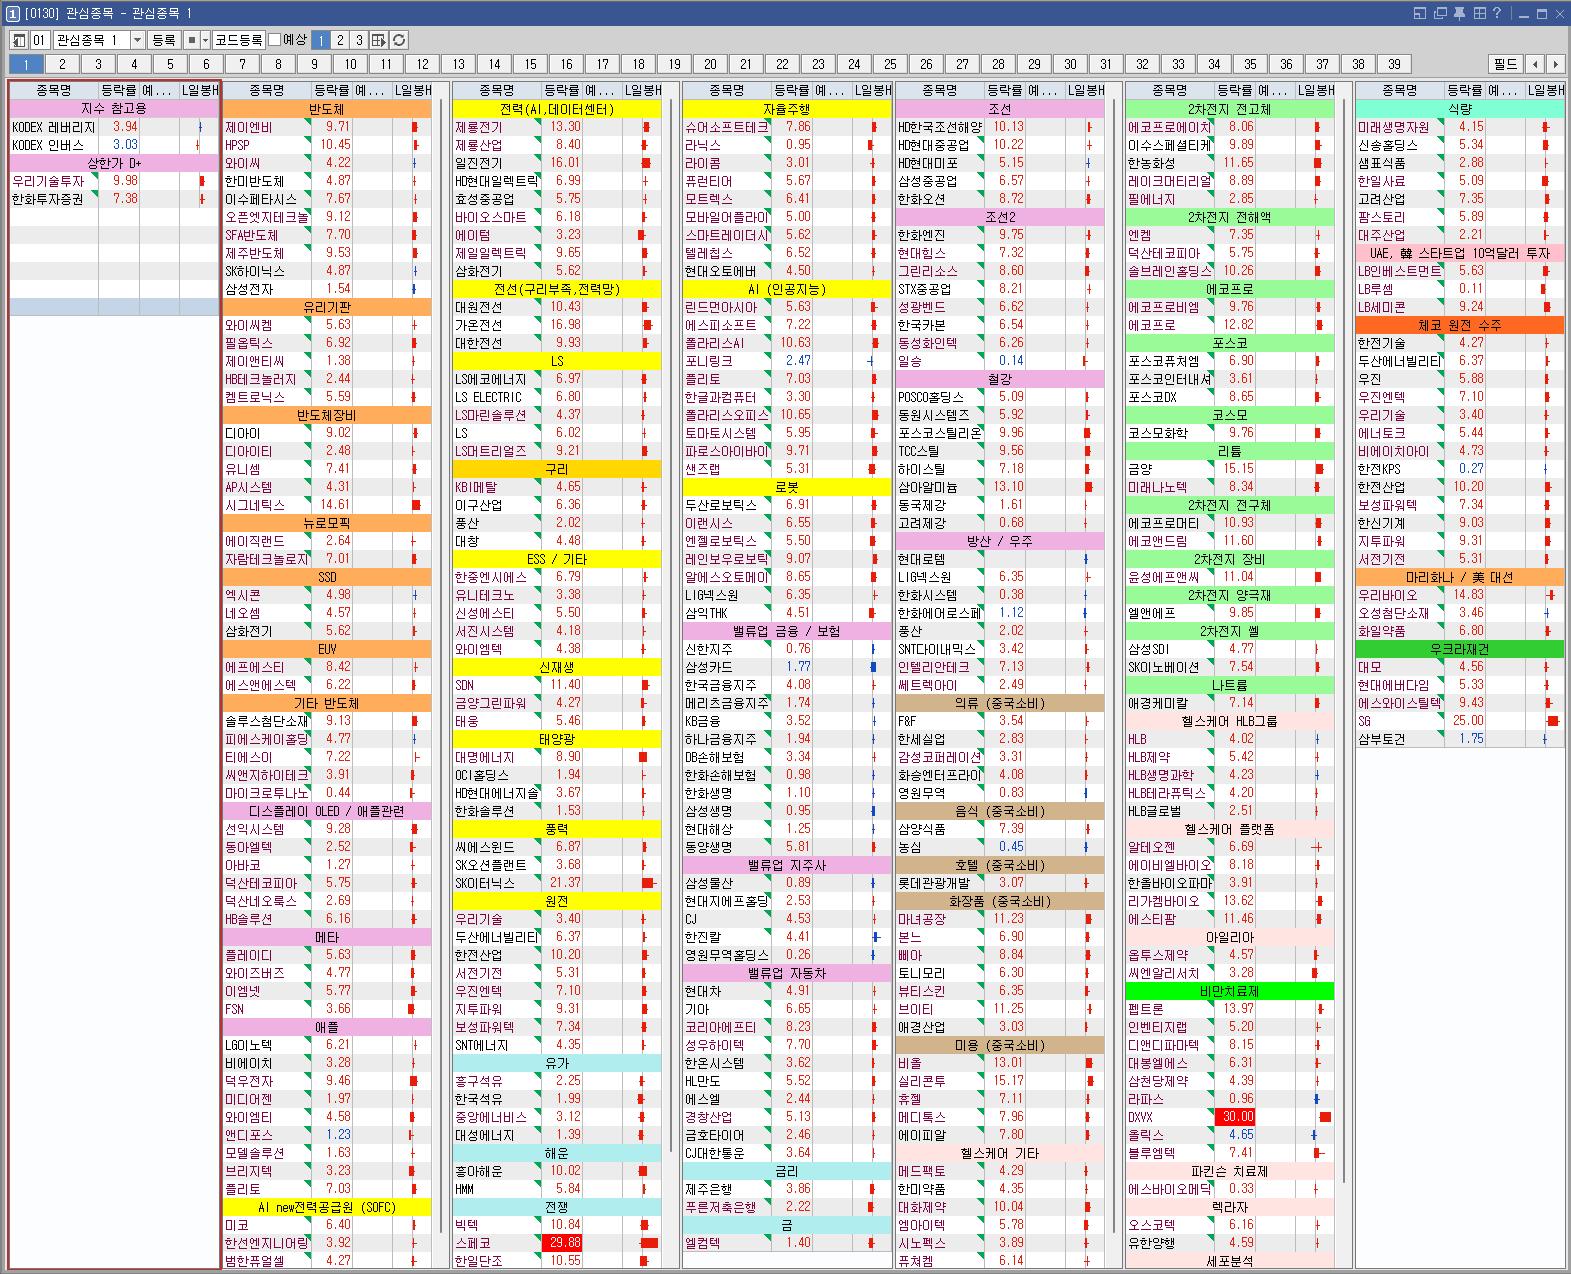This screenshot has height=1274, width=1571.
Task: Click the 코드등록 button
Action: (x=239, y=40)
